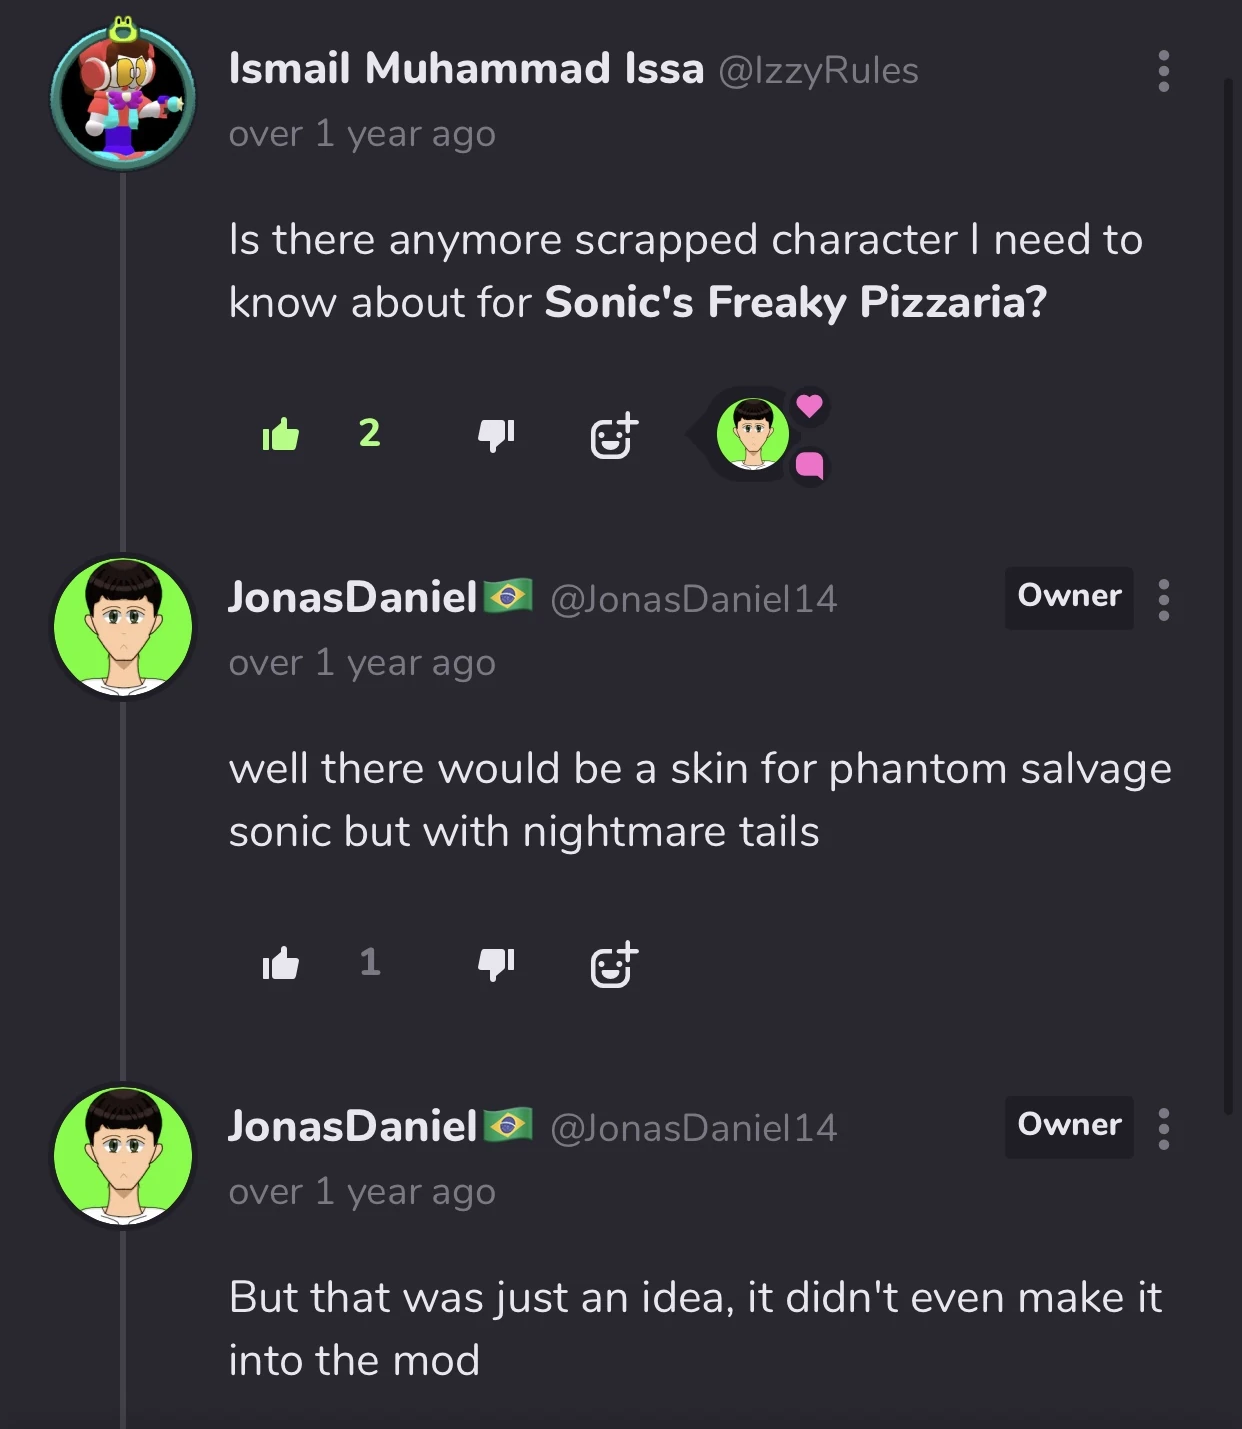
Task: Like Ismail's comment with thumbs up
Action: coord(281,434)
